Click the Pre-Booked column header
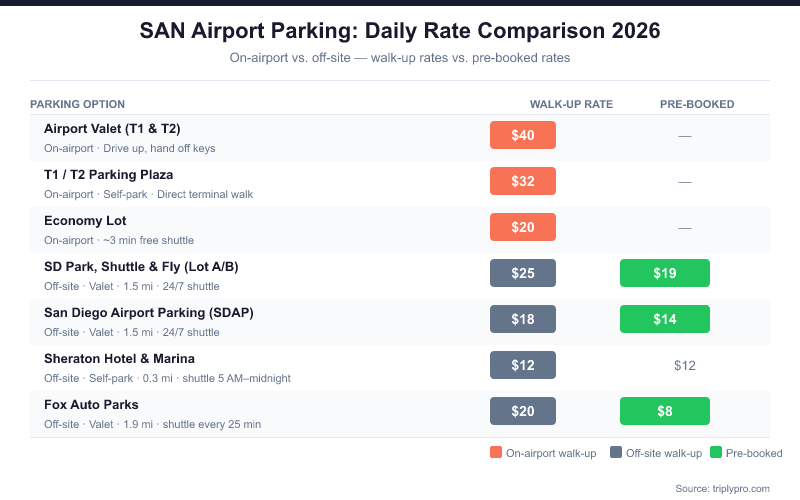 (x=697, y=104)
